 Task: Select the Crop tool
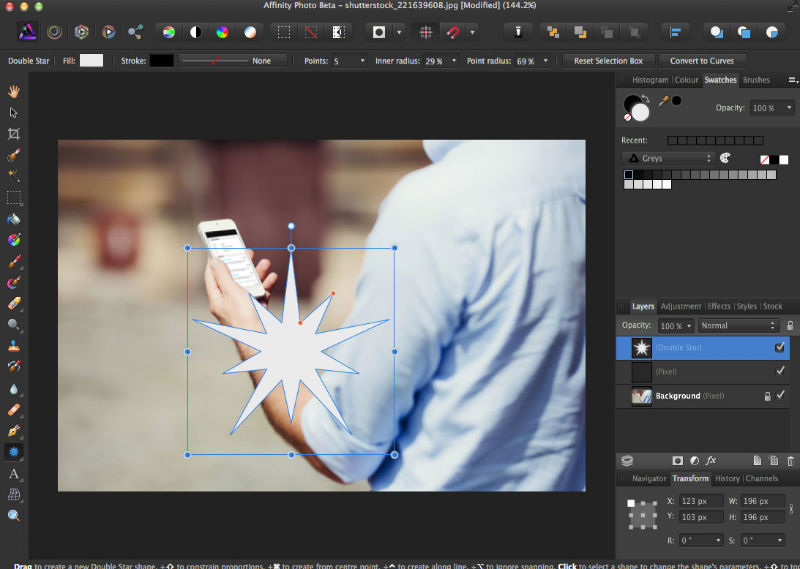pos(14,133)
